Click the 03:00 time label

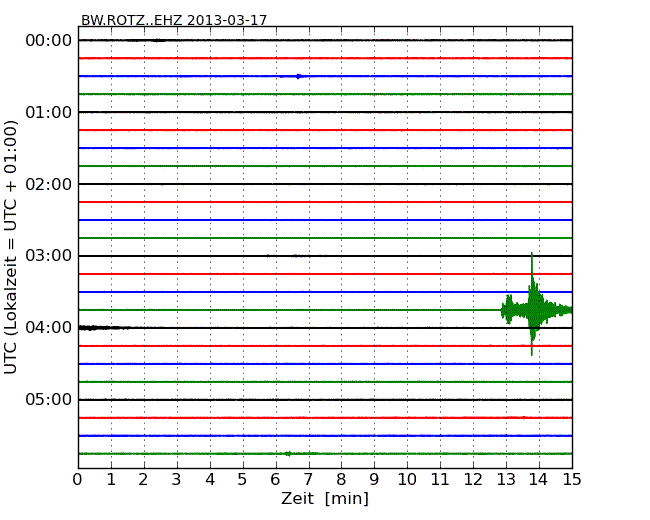49,255
